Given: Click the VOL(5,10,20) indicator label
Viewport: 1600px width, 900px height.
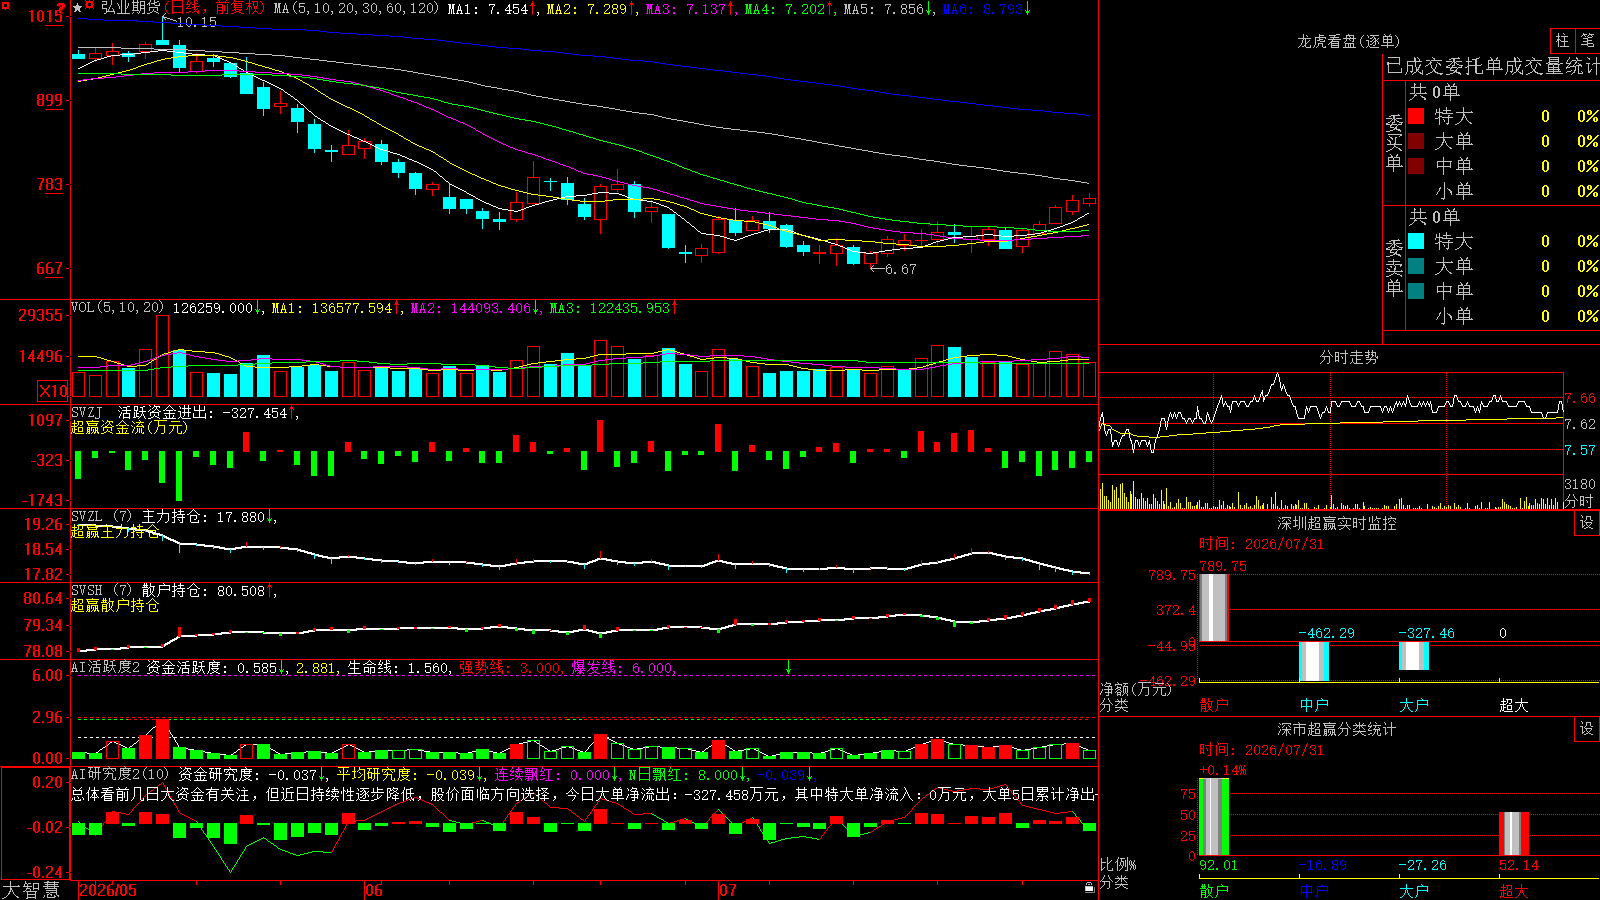Looking at the screenshot, I should (118, 308).
